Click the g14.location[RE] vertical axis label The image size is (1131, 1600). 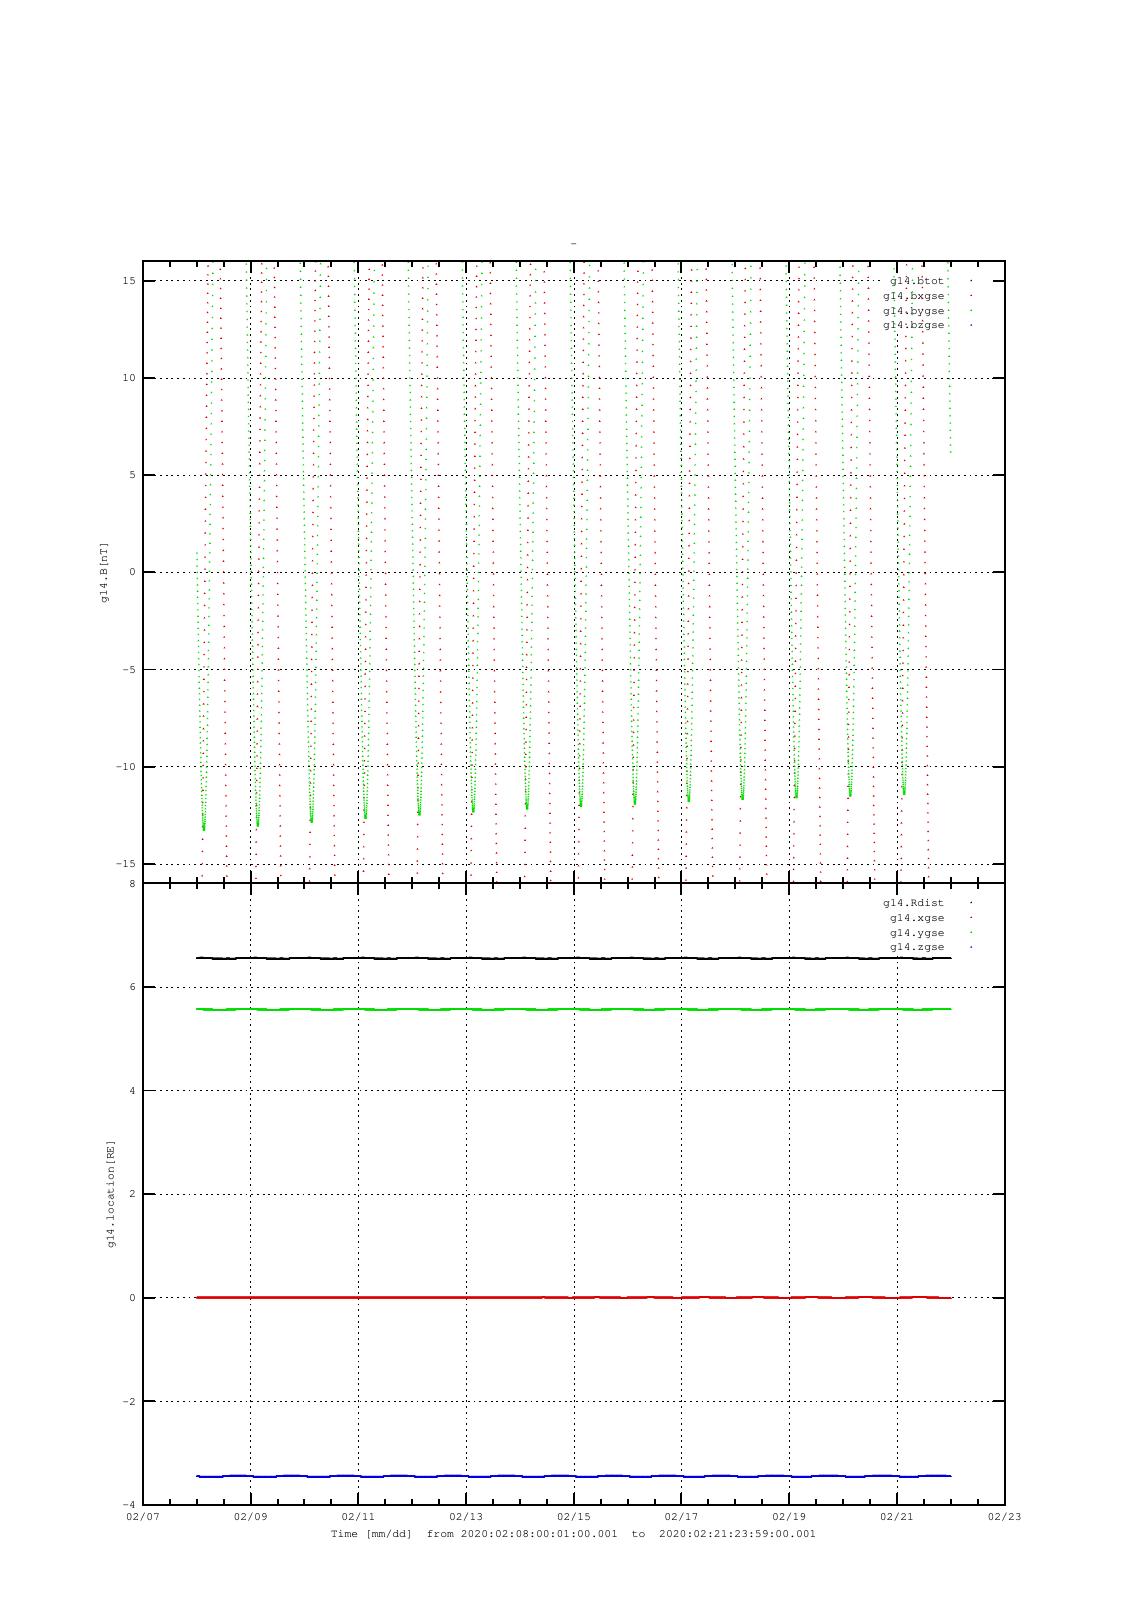(x=111, y=1193)
